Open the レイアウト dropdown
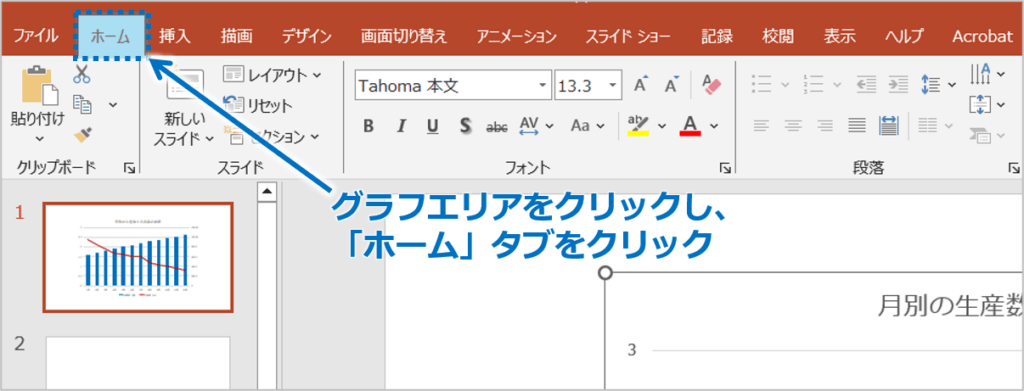This screenshot has width=1024, height=391. (x=272, y=74)
